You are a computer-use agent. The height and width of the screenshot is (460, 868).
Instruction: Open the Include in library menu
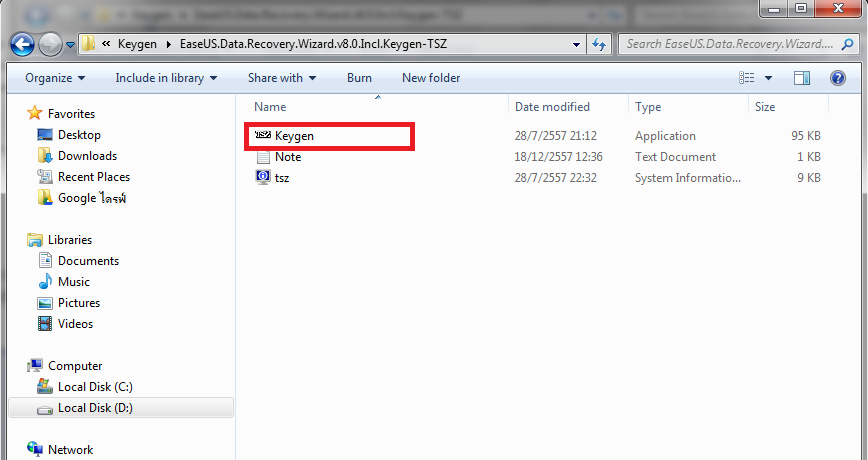click(166, 78)
